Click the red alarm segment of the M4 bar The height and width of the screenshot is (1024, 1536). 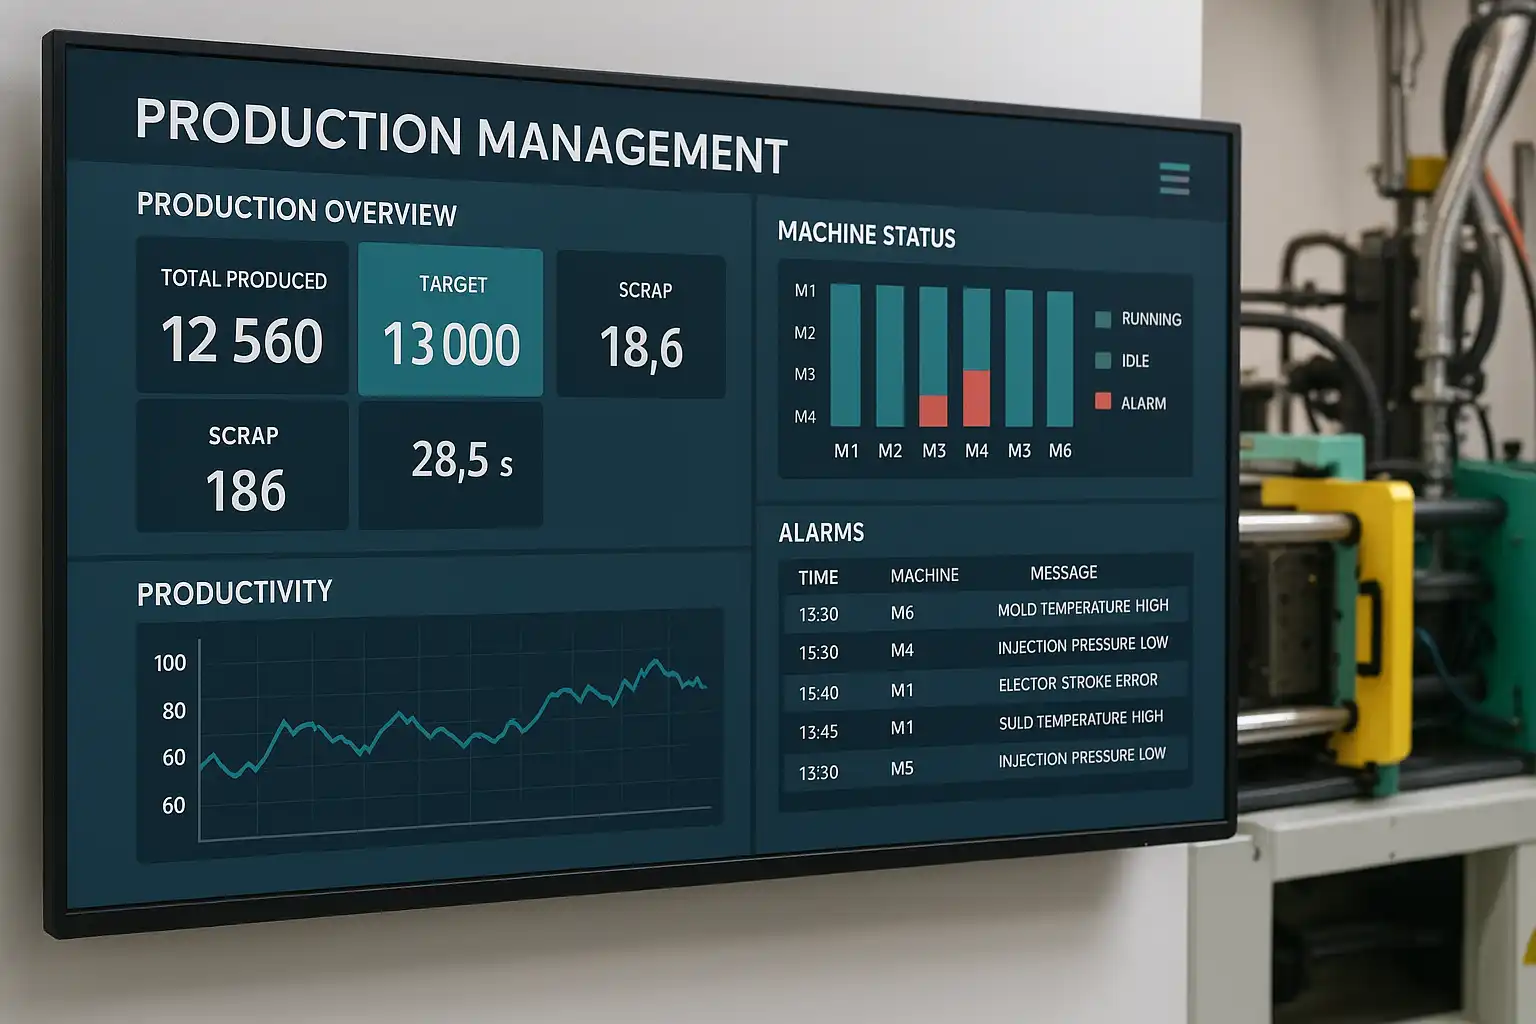(x=976, y=398)
